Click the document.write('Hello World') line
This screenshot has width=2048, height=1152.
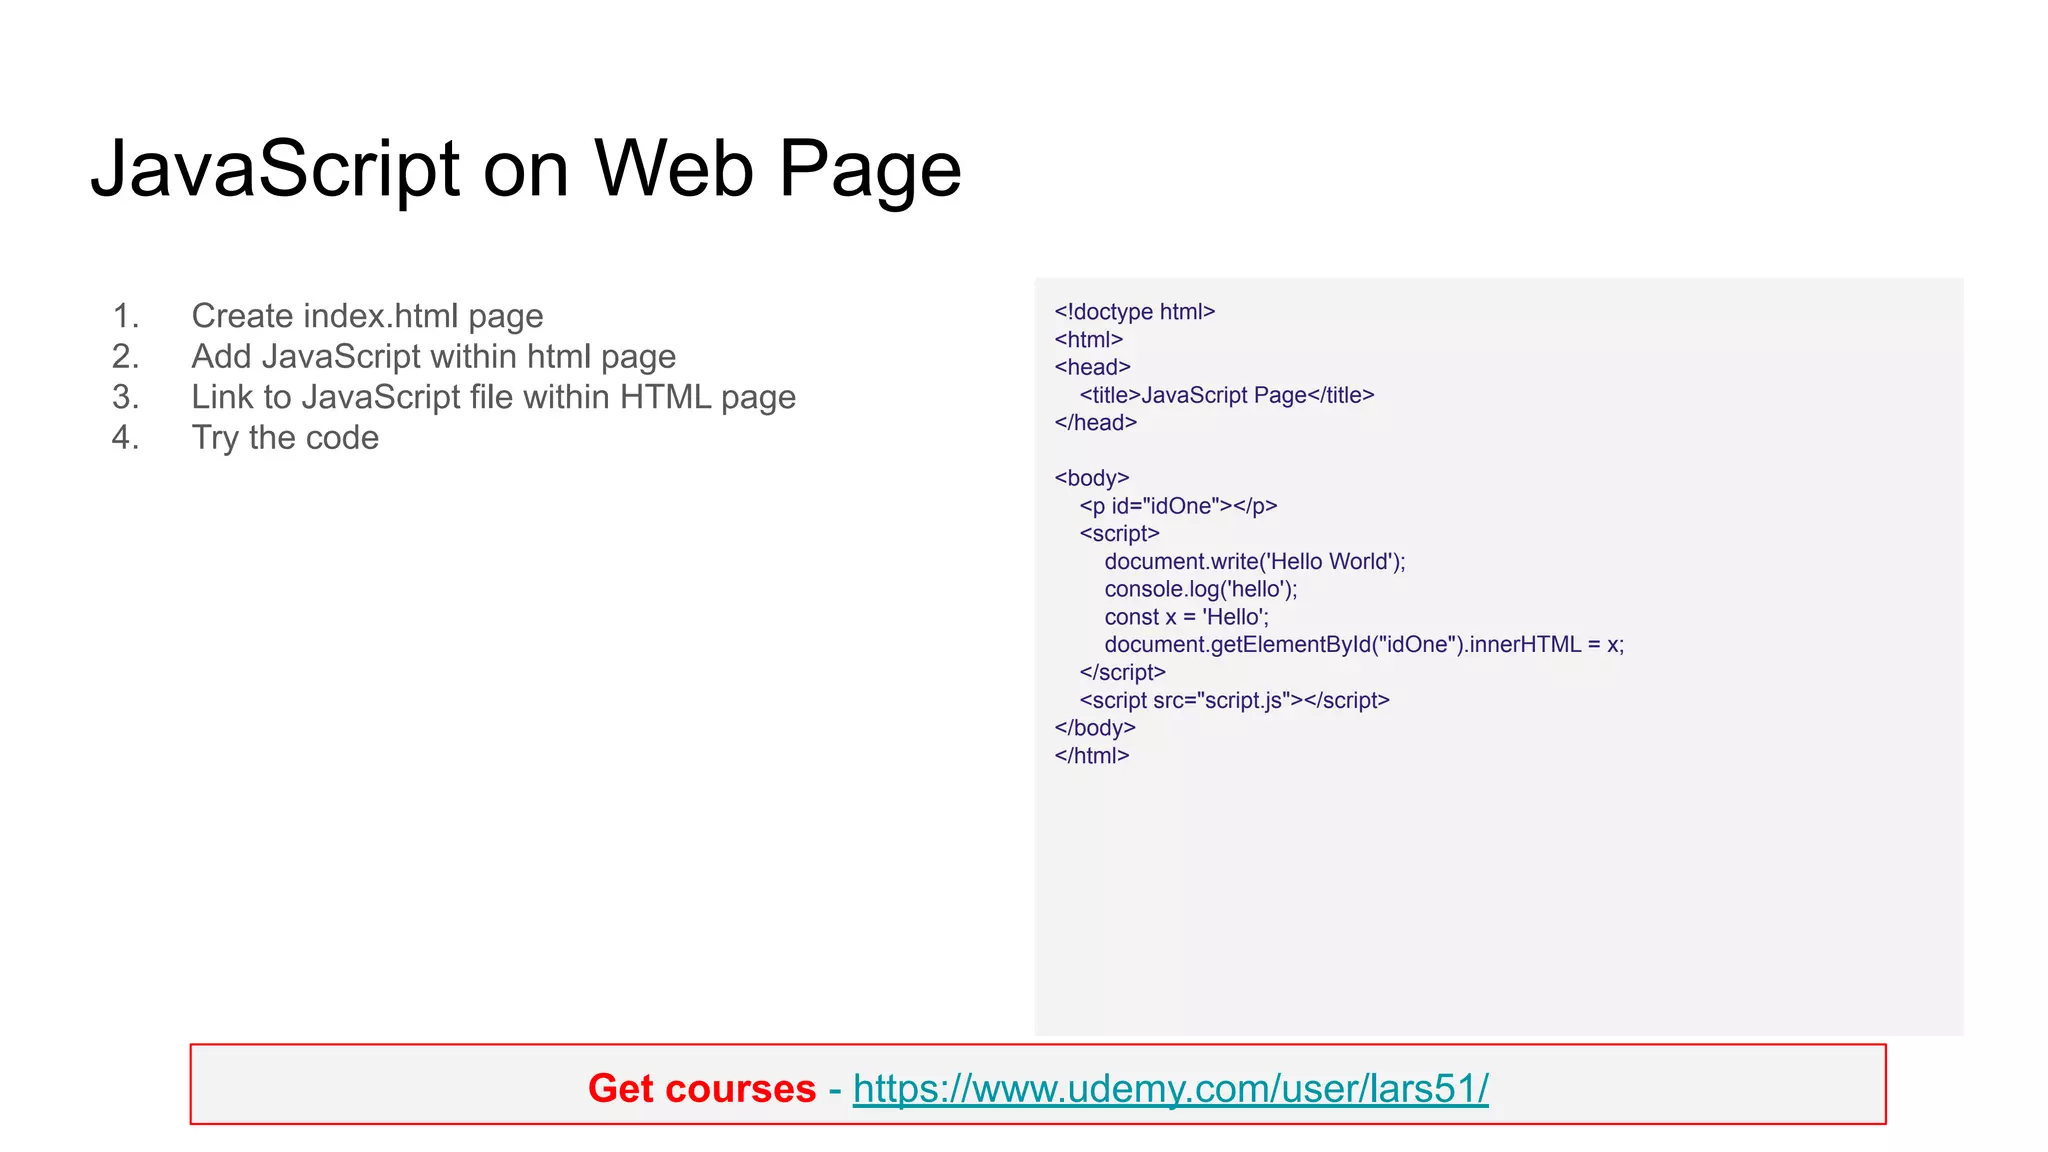[1255, 562]
